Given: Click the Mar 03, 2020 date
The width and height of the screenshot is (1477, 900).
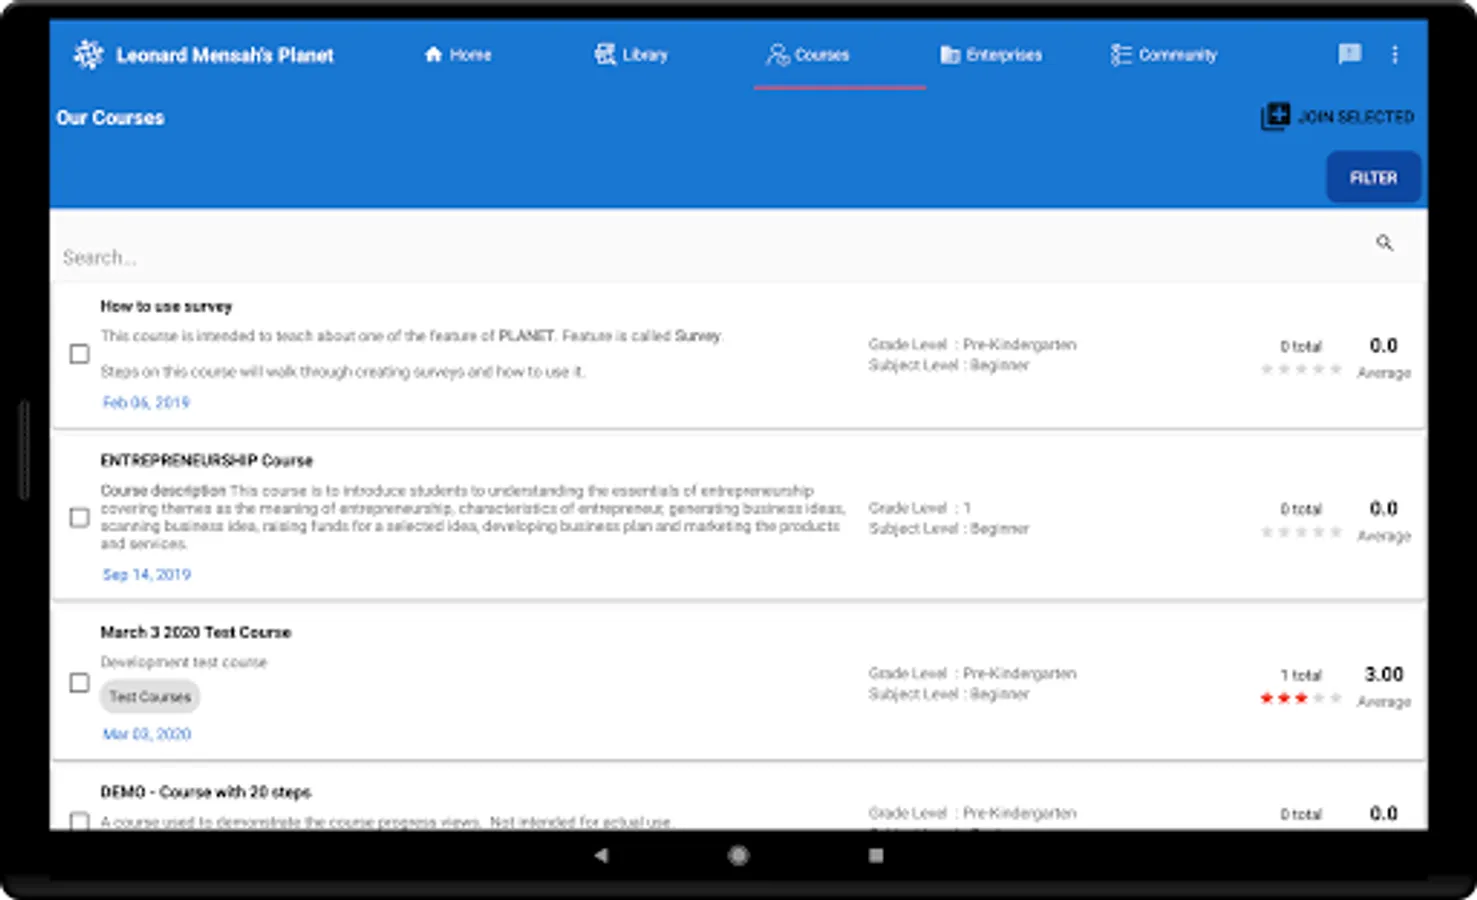Looking at the screenshot, I should pyautogui.click(x=146, y=734).
